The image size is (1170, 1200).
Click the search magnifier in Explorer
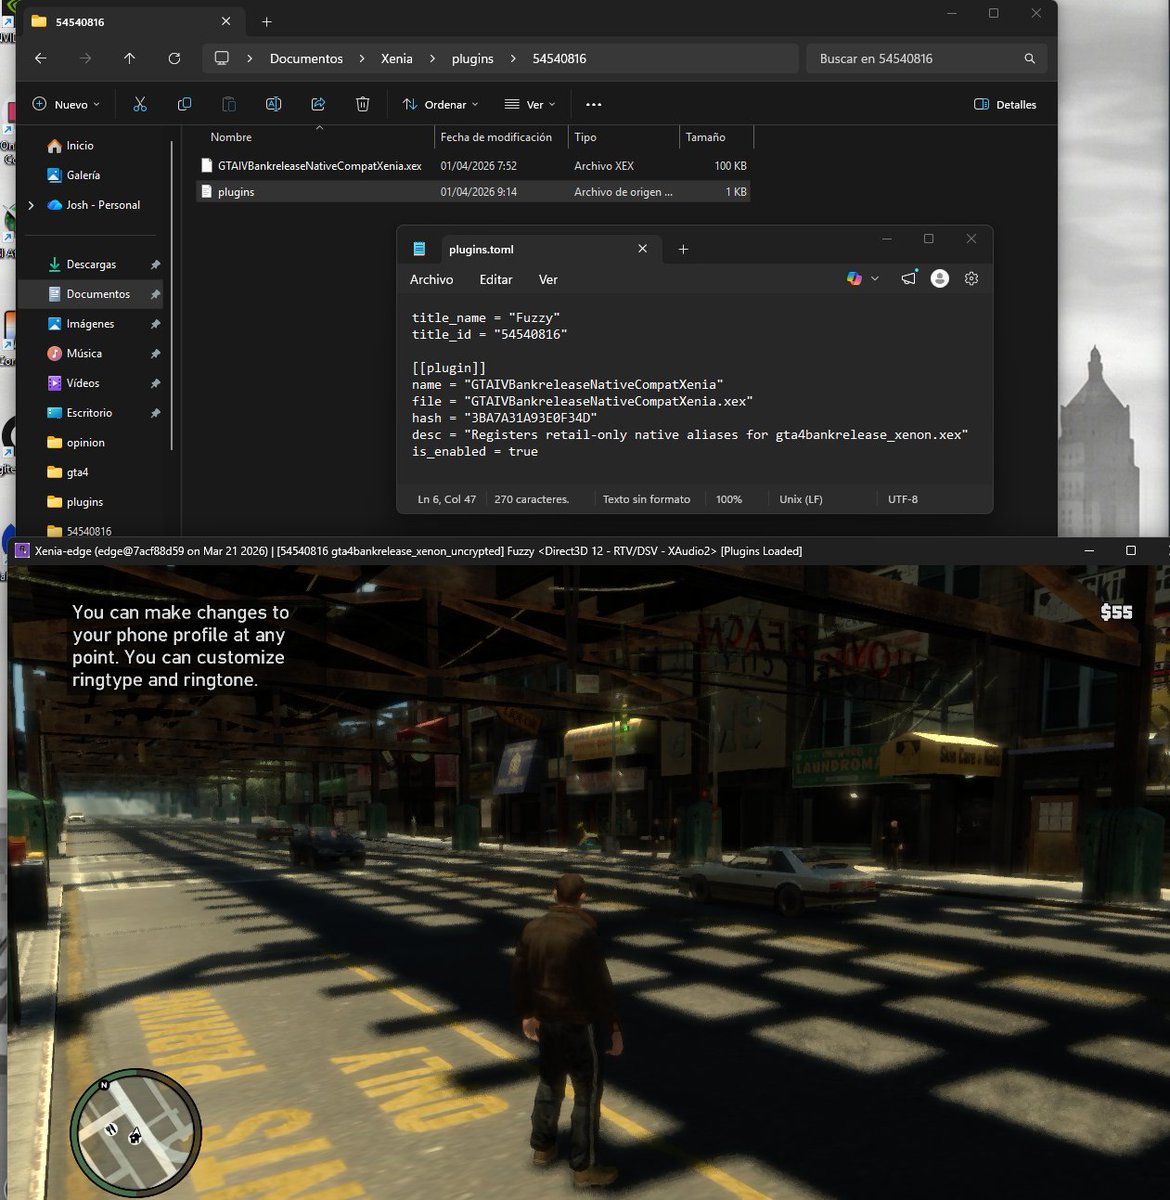click(x=1030, y=59)
